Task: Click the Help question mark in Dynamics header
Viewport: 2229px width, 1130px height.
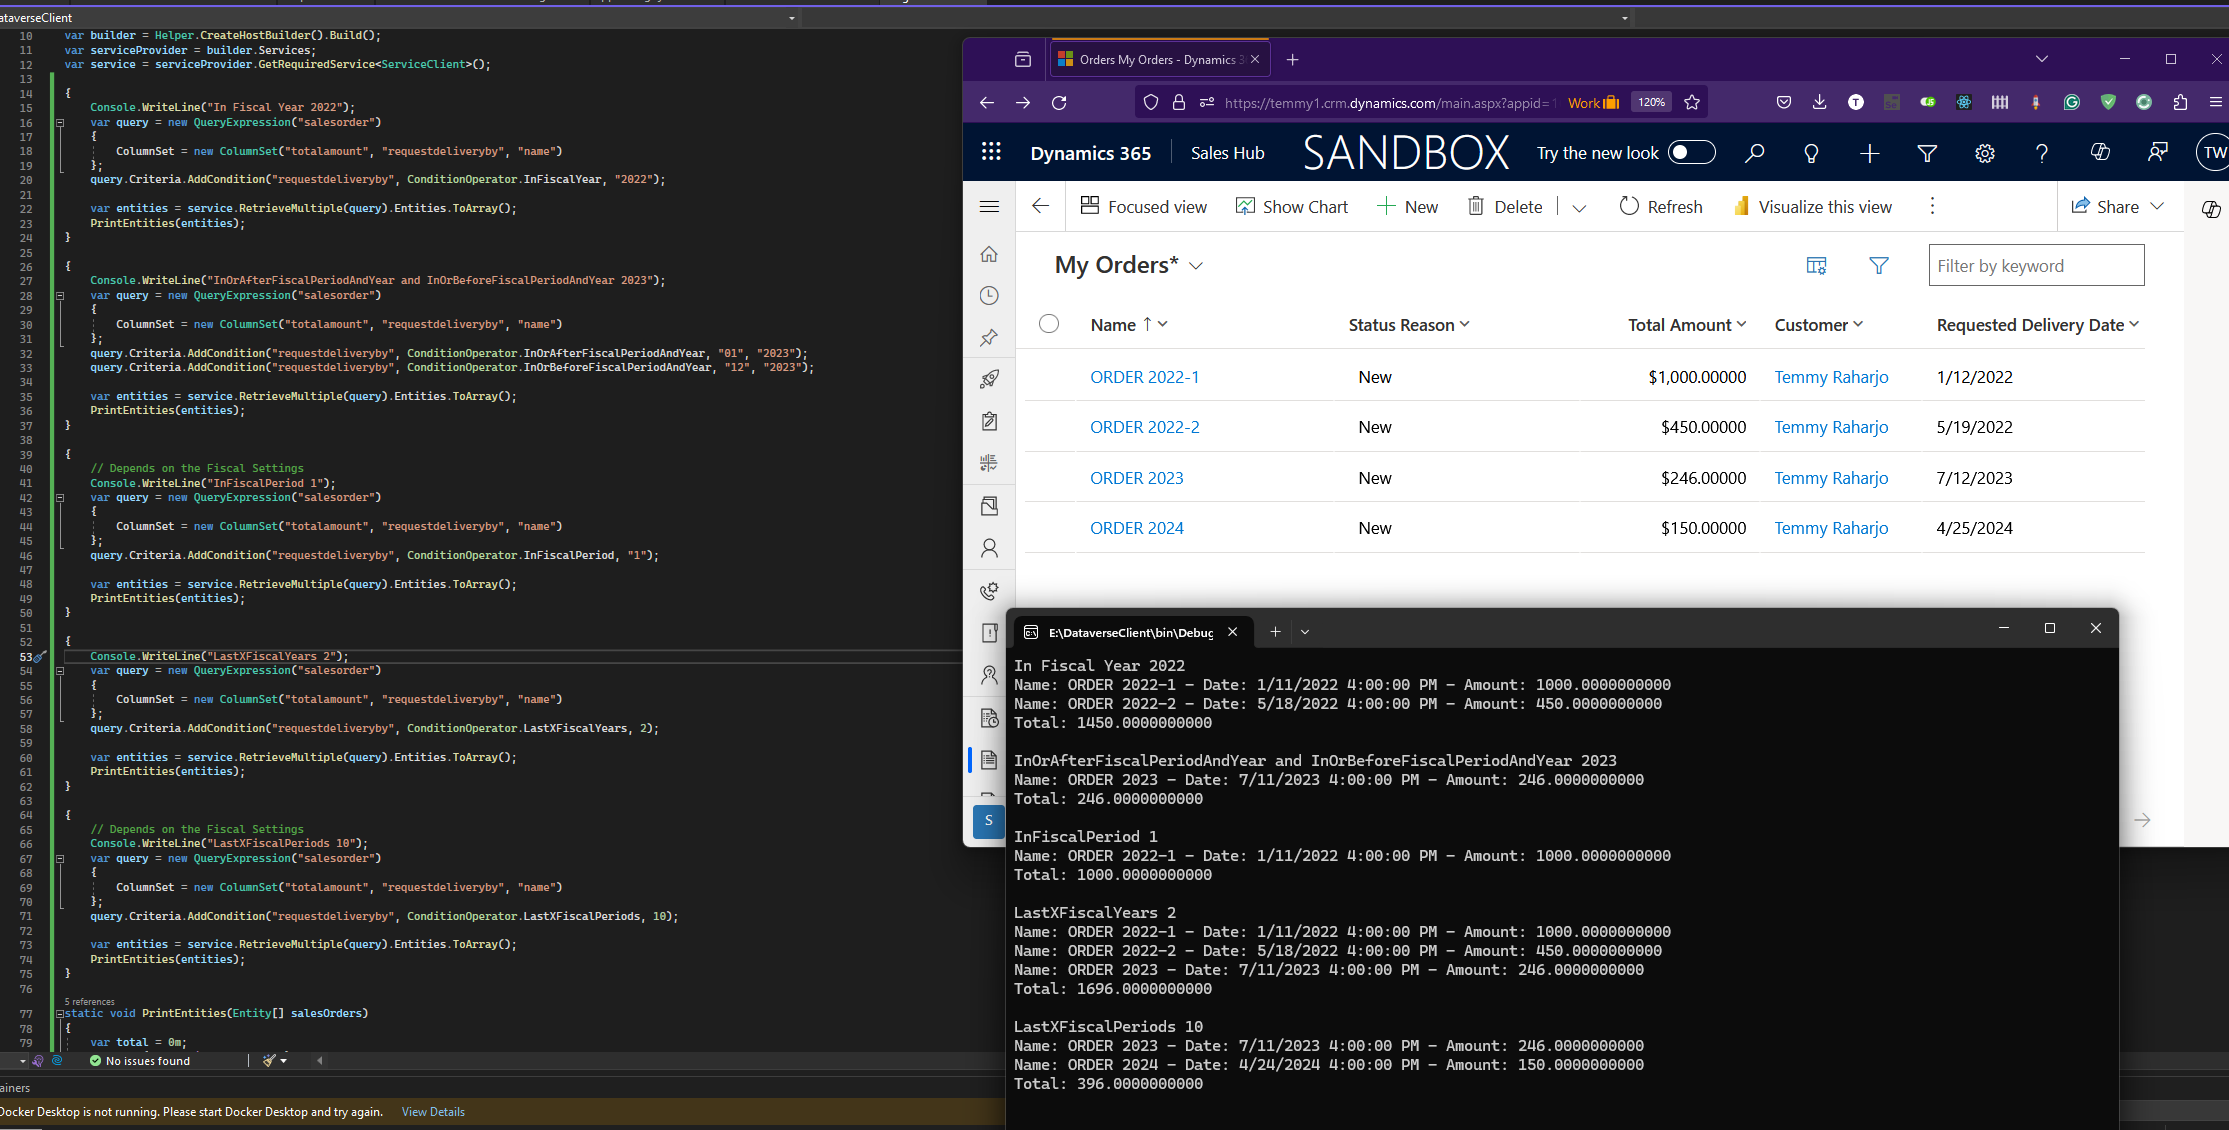Action: click(2042, 153)
